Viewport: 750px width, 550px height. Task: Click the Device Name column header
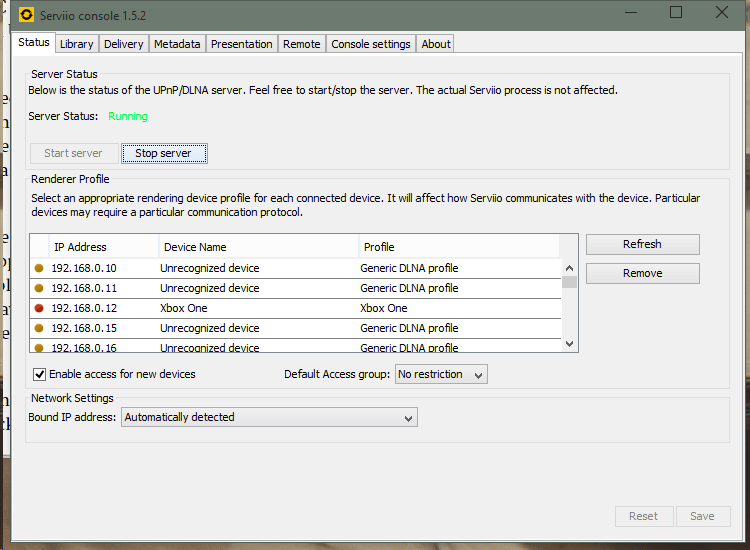pos(259,247)
